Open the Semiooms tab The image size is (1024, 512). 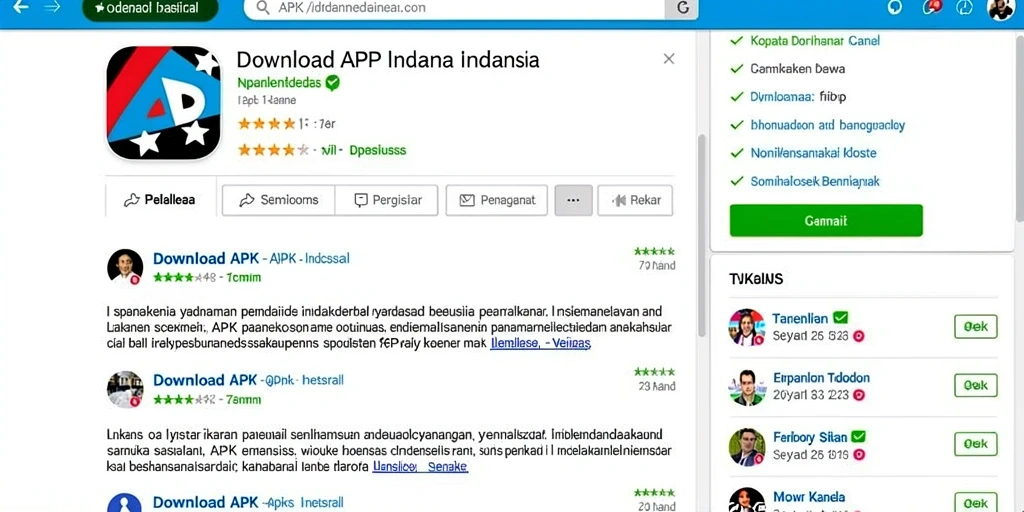pos(279,200)
